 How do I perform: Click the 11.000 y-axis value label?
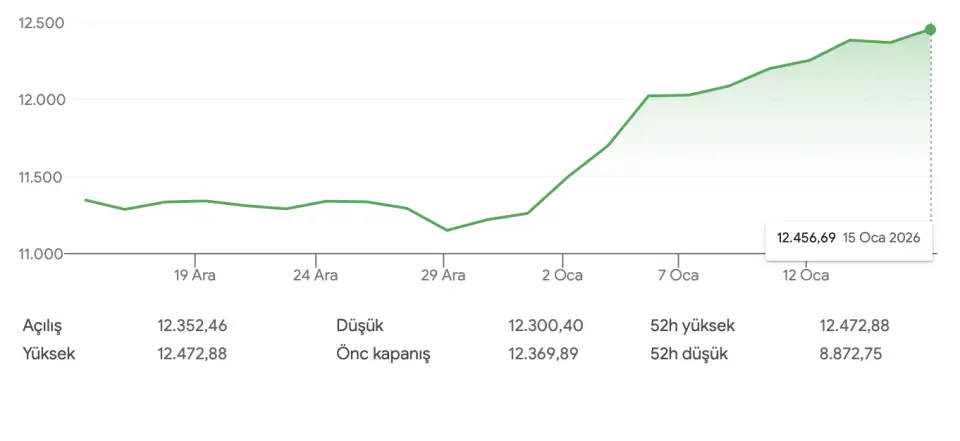pyautogui.click(x=42, y=254)
